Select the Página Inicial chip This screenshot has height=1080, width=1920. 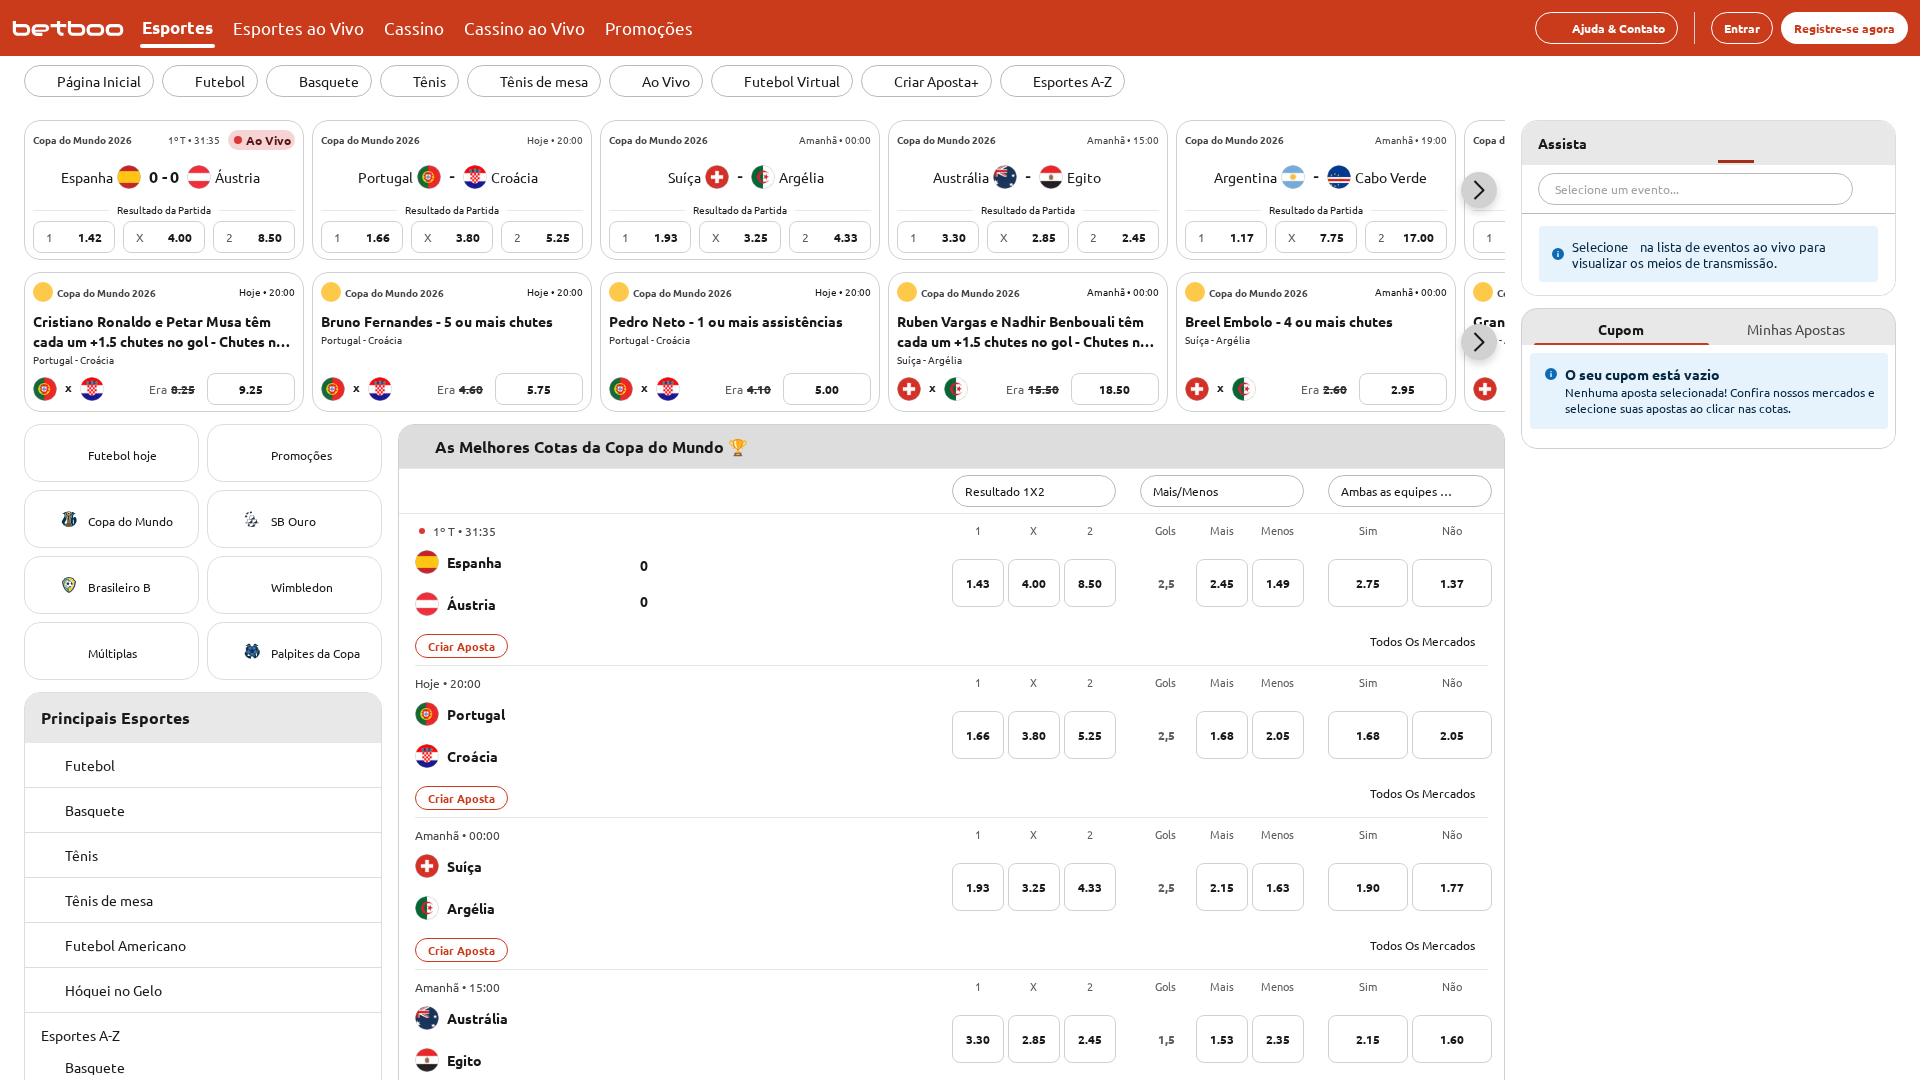tap(89, 81)
